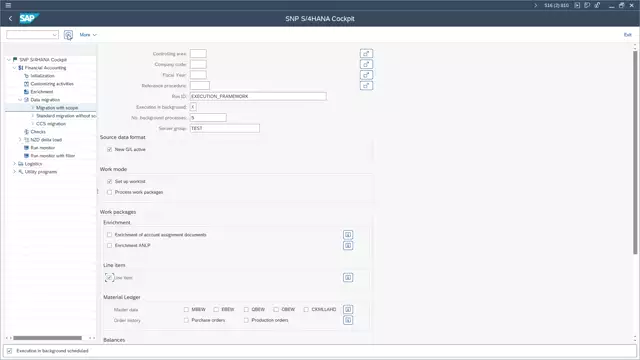The image size is (640, 360).
Task: Check the Enrichment ANLP checkbox
Action: [109, 245]
